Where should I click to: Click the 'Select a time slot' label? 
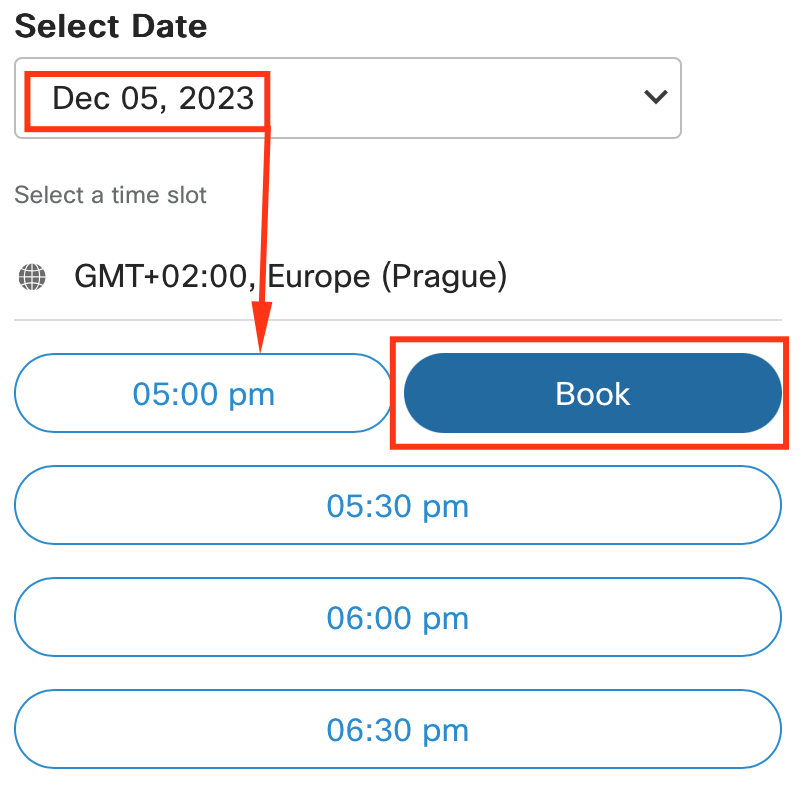tap(110, 195)
